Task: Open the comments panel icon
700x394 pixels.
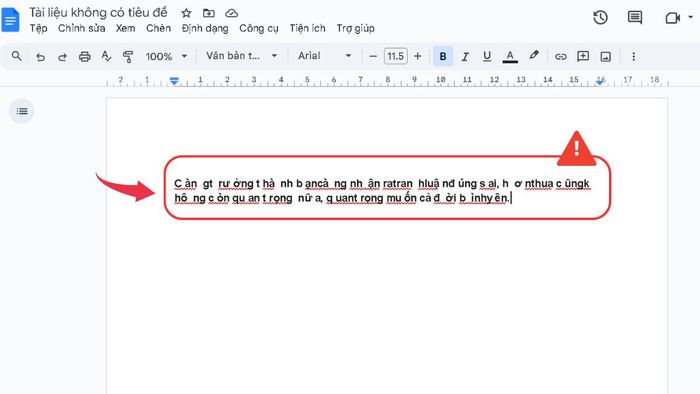Action: tap(635, 18)
